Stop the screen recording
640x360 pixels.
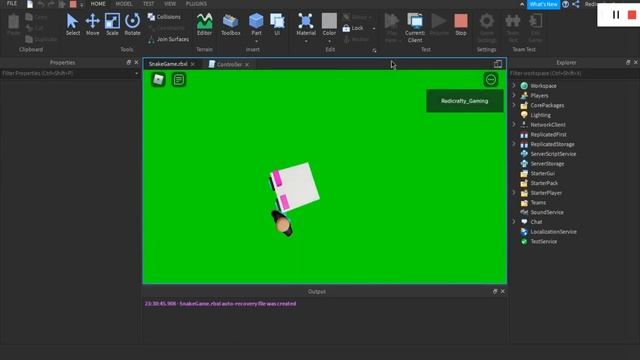632,15
